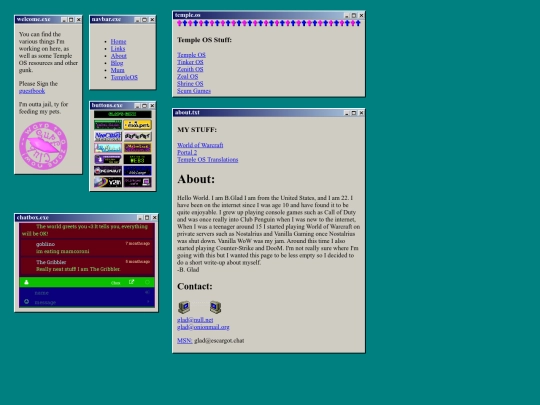Close the welcome.exe window
540x405 pixels.
tap(78, 20)
